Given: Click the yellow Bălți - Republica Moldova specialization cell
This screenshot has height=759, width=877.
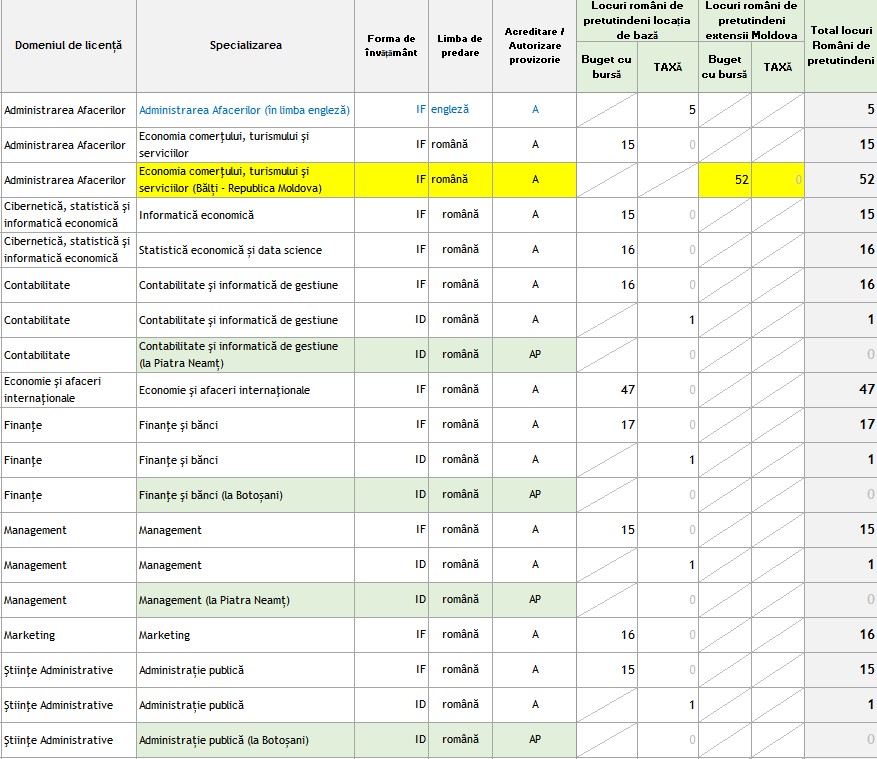Looking at the screenshot, I should [246, 180].
